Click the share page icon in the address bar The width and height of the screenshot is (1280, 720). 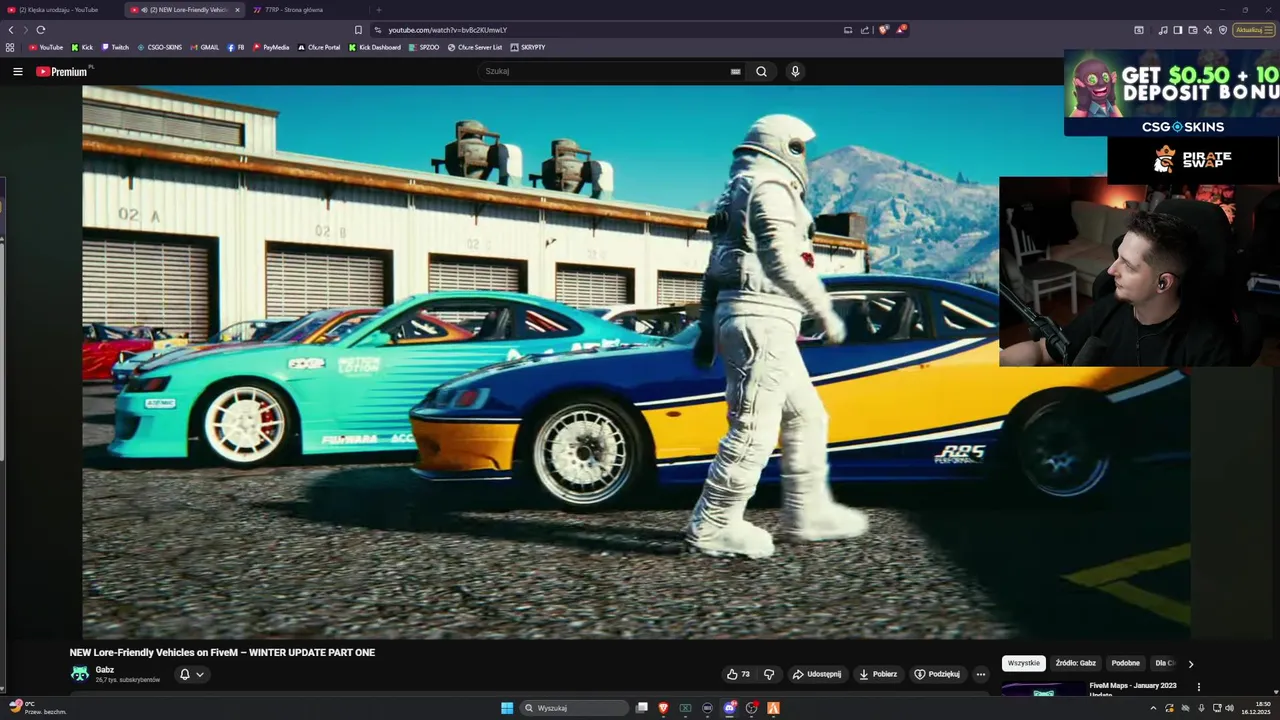[865, 30]
